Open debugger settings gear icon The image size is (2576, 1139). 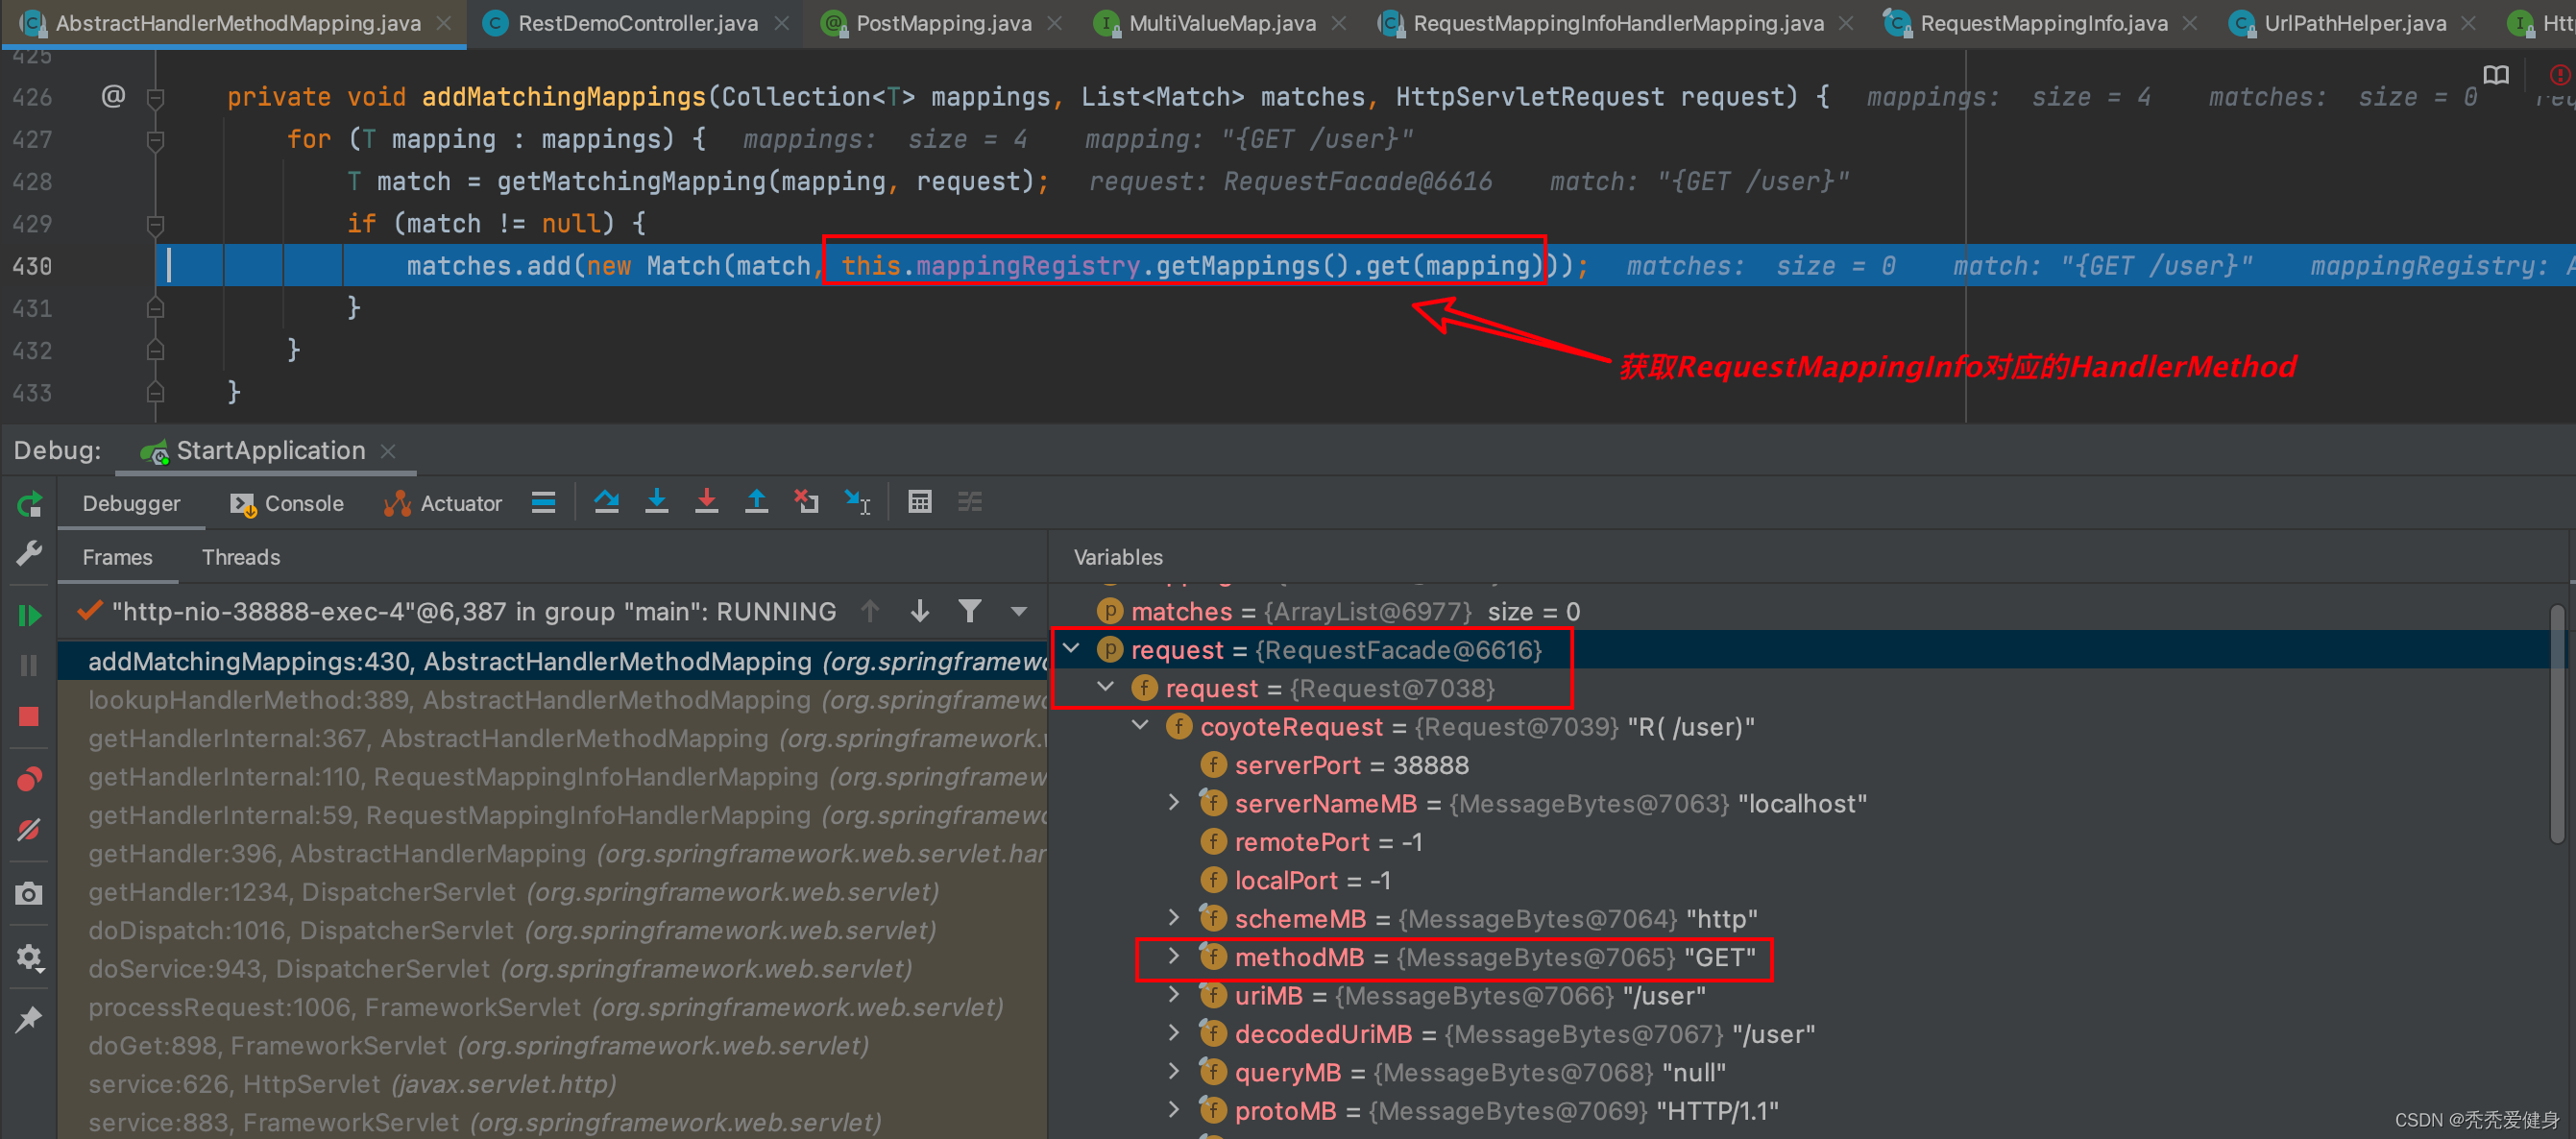(29, 958)
